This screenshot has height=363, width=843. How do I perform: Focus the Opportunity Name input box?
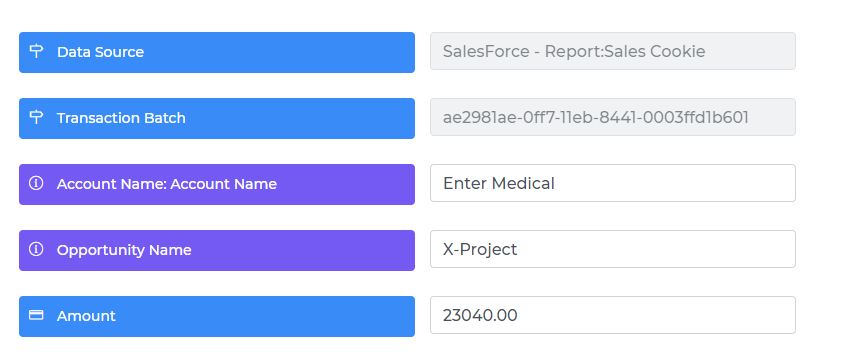[x=613, y=249]
